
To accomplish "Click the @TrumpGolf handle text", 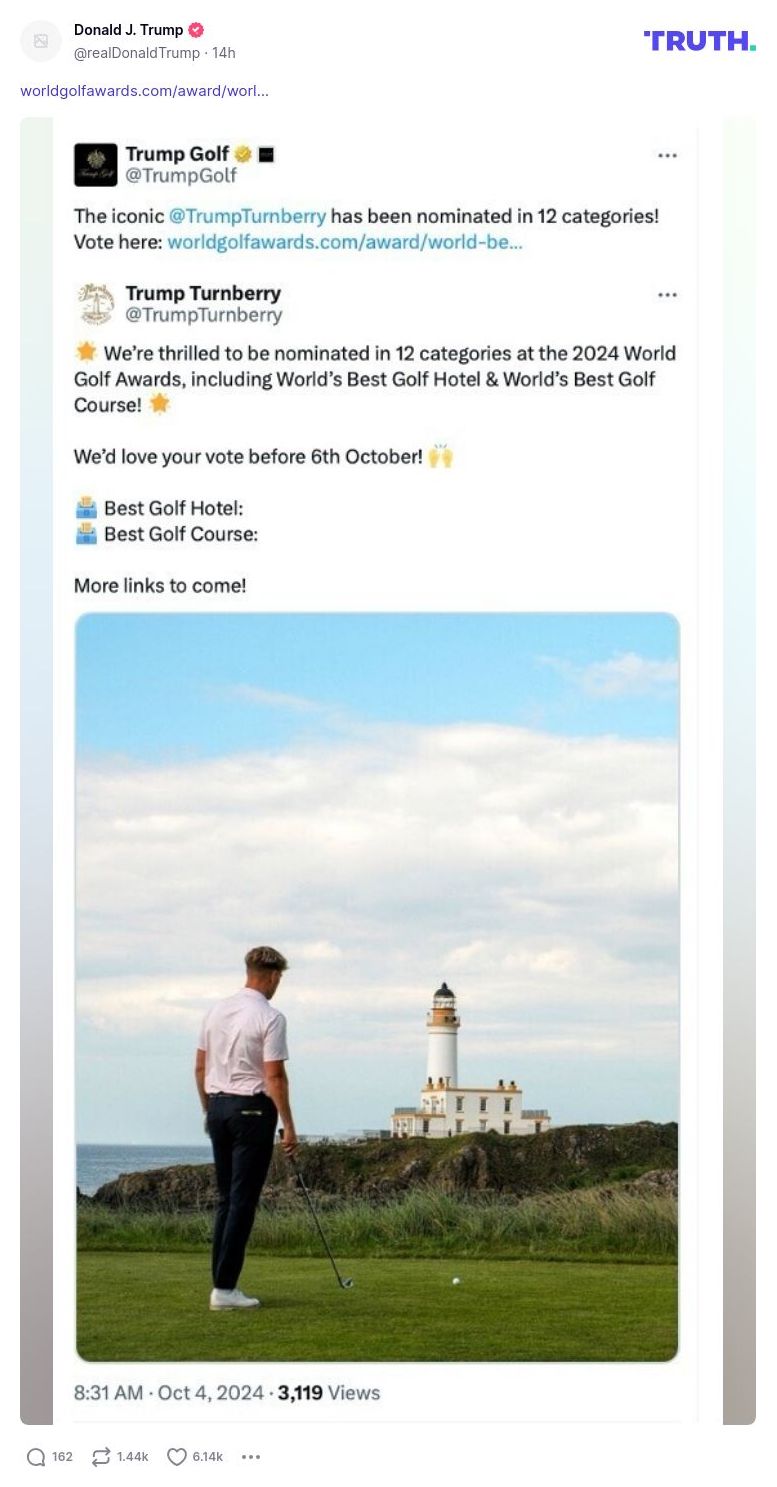I will point(181,176).
